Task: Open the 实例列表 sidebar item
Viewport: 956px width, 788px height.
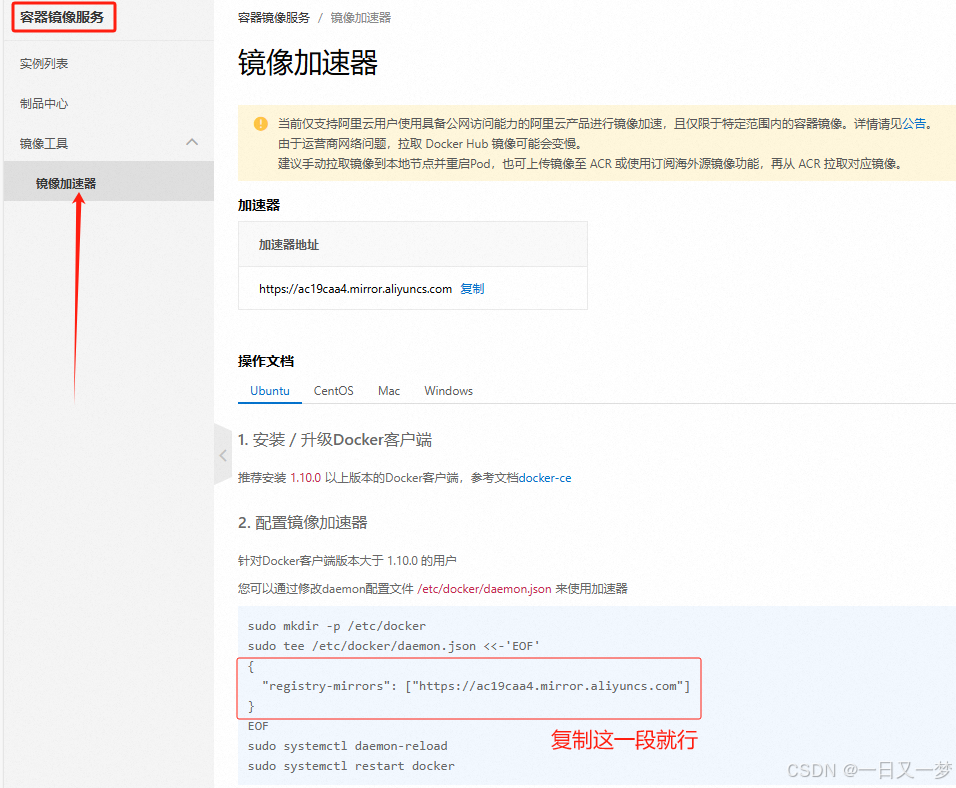Action: 43,63
